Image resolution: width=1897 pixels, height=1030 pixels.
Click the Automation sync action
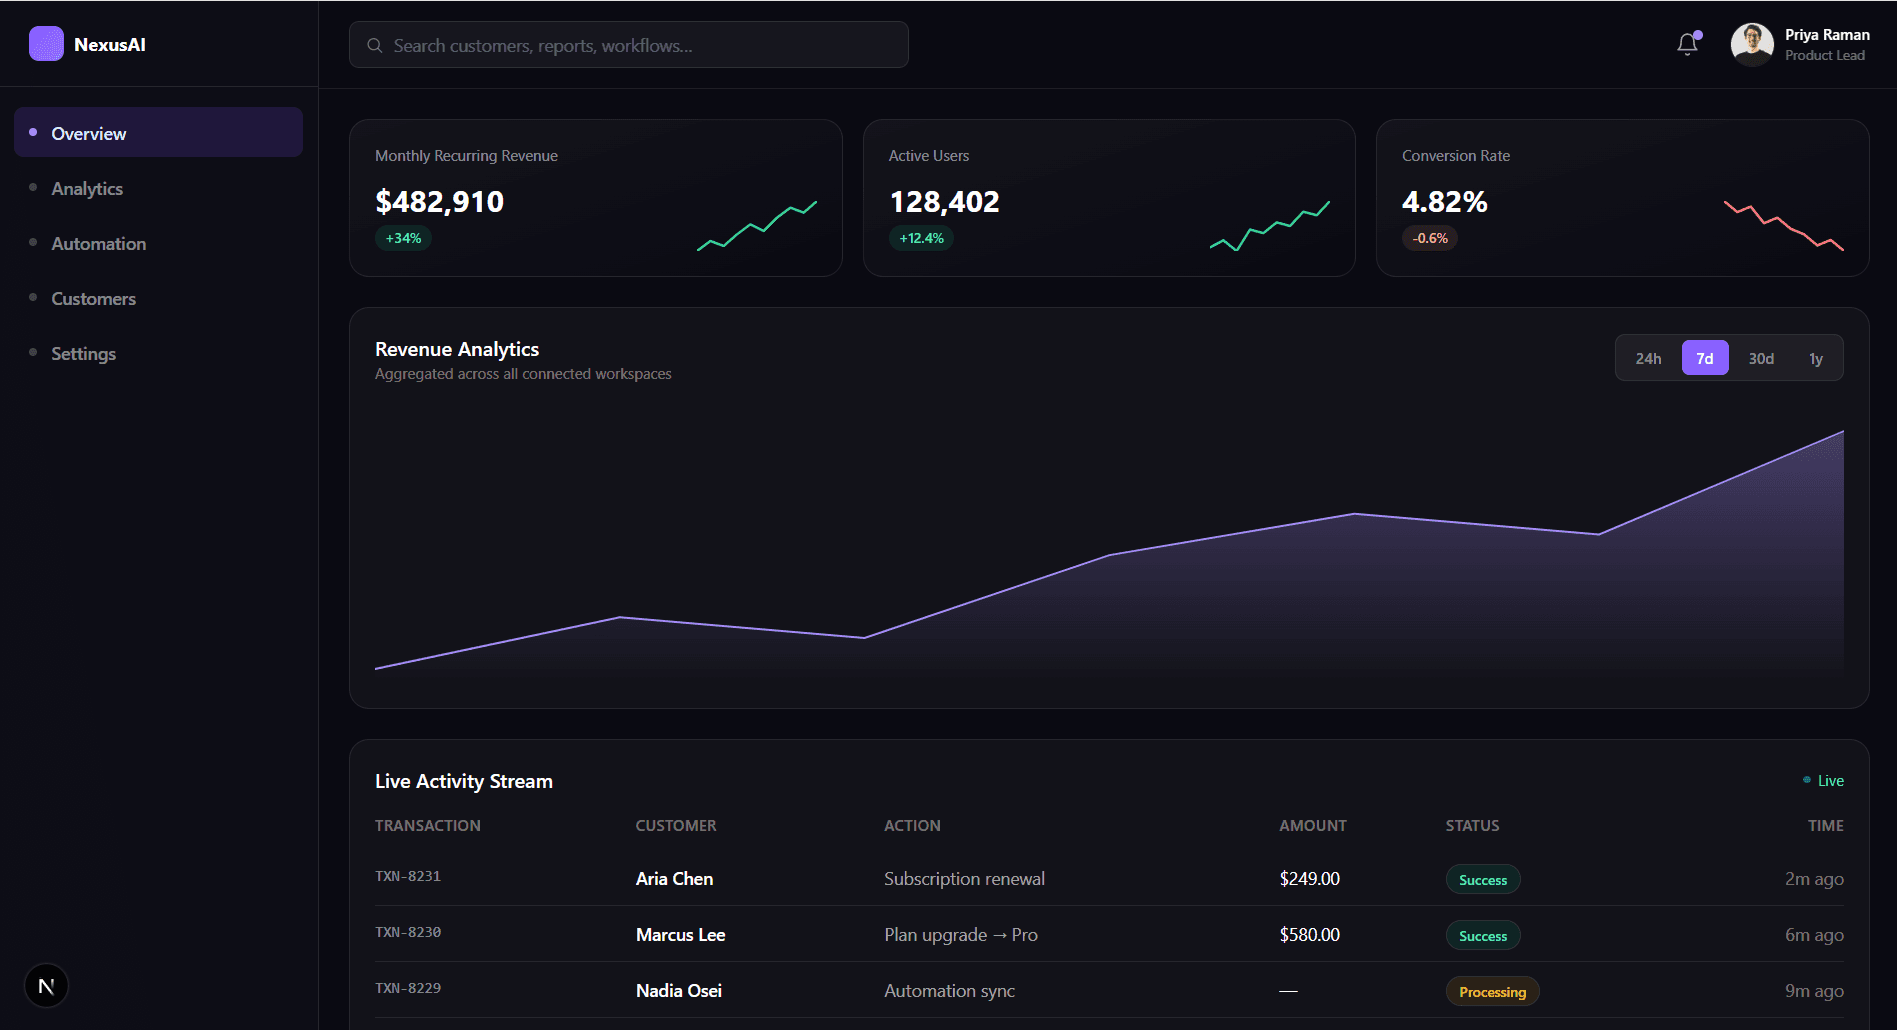(x=949, y=991)
